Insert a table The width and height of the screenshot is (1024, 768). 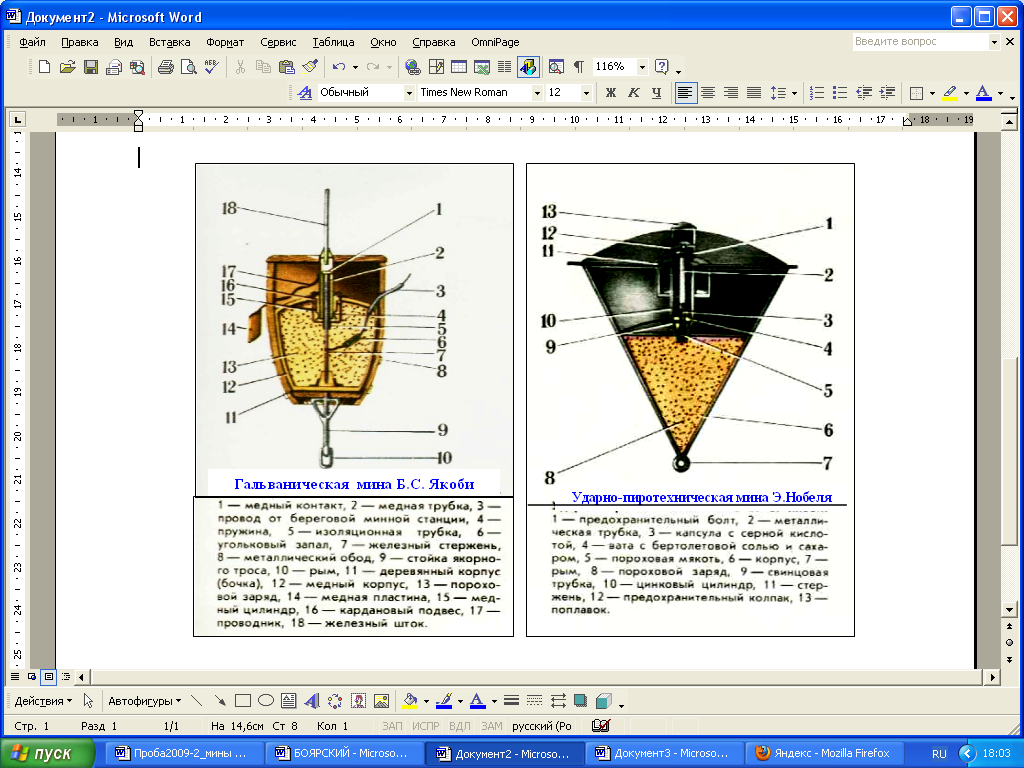click(458, 67)
